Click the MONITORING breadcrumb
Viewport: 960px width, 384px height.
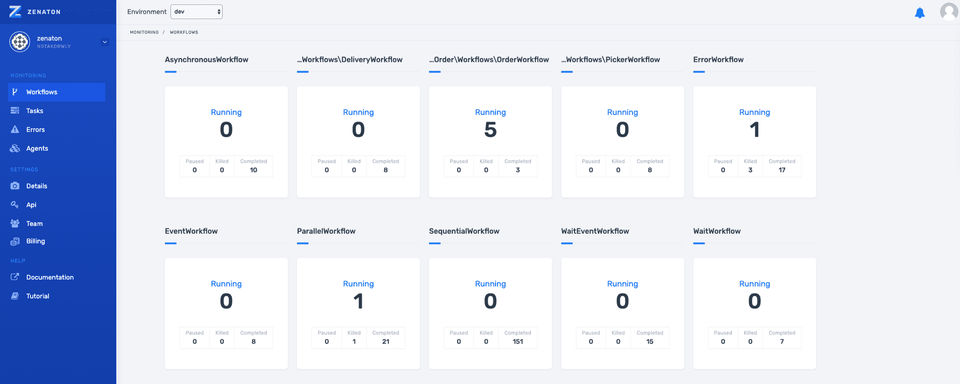coord(144,32)
